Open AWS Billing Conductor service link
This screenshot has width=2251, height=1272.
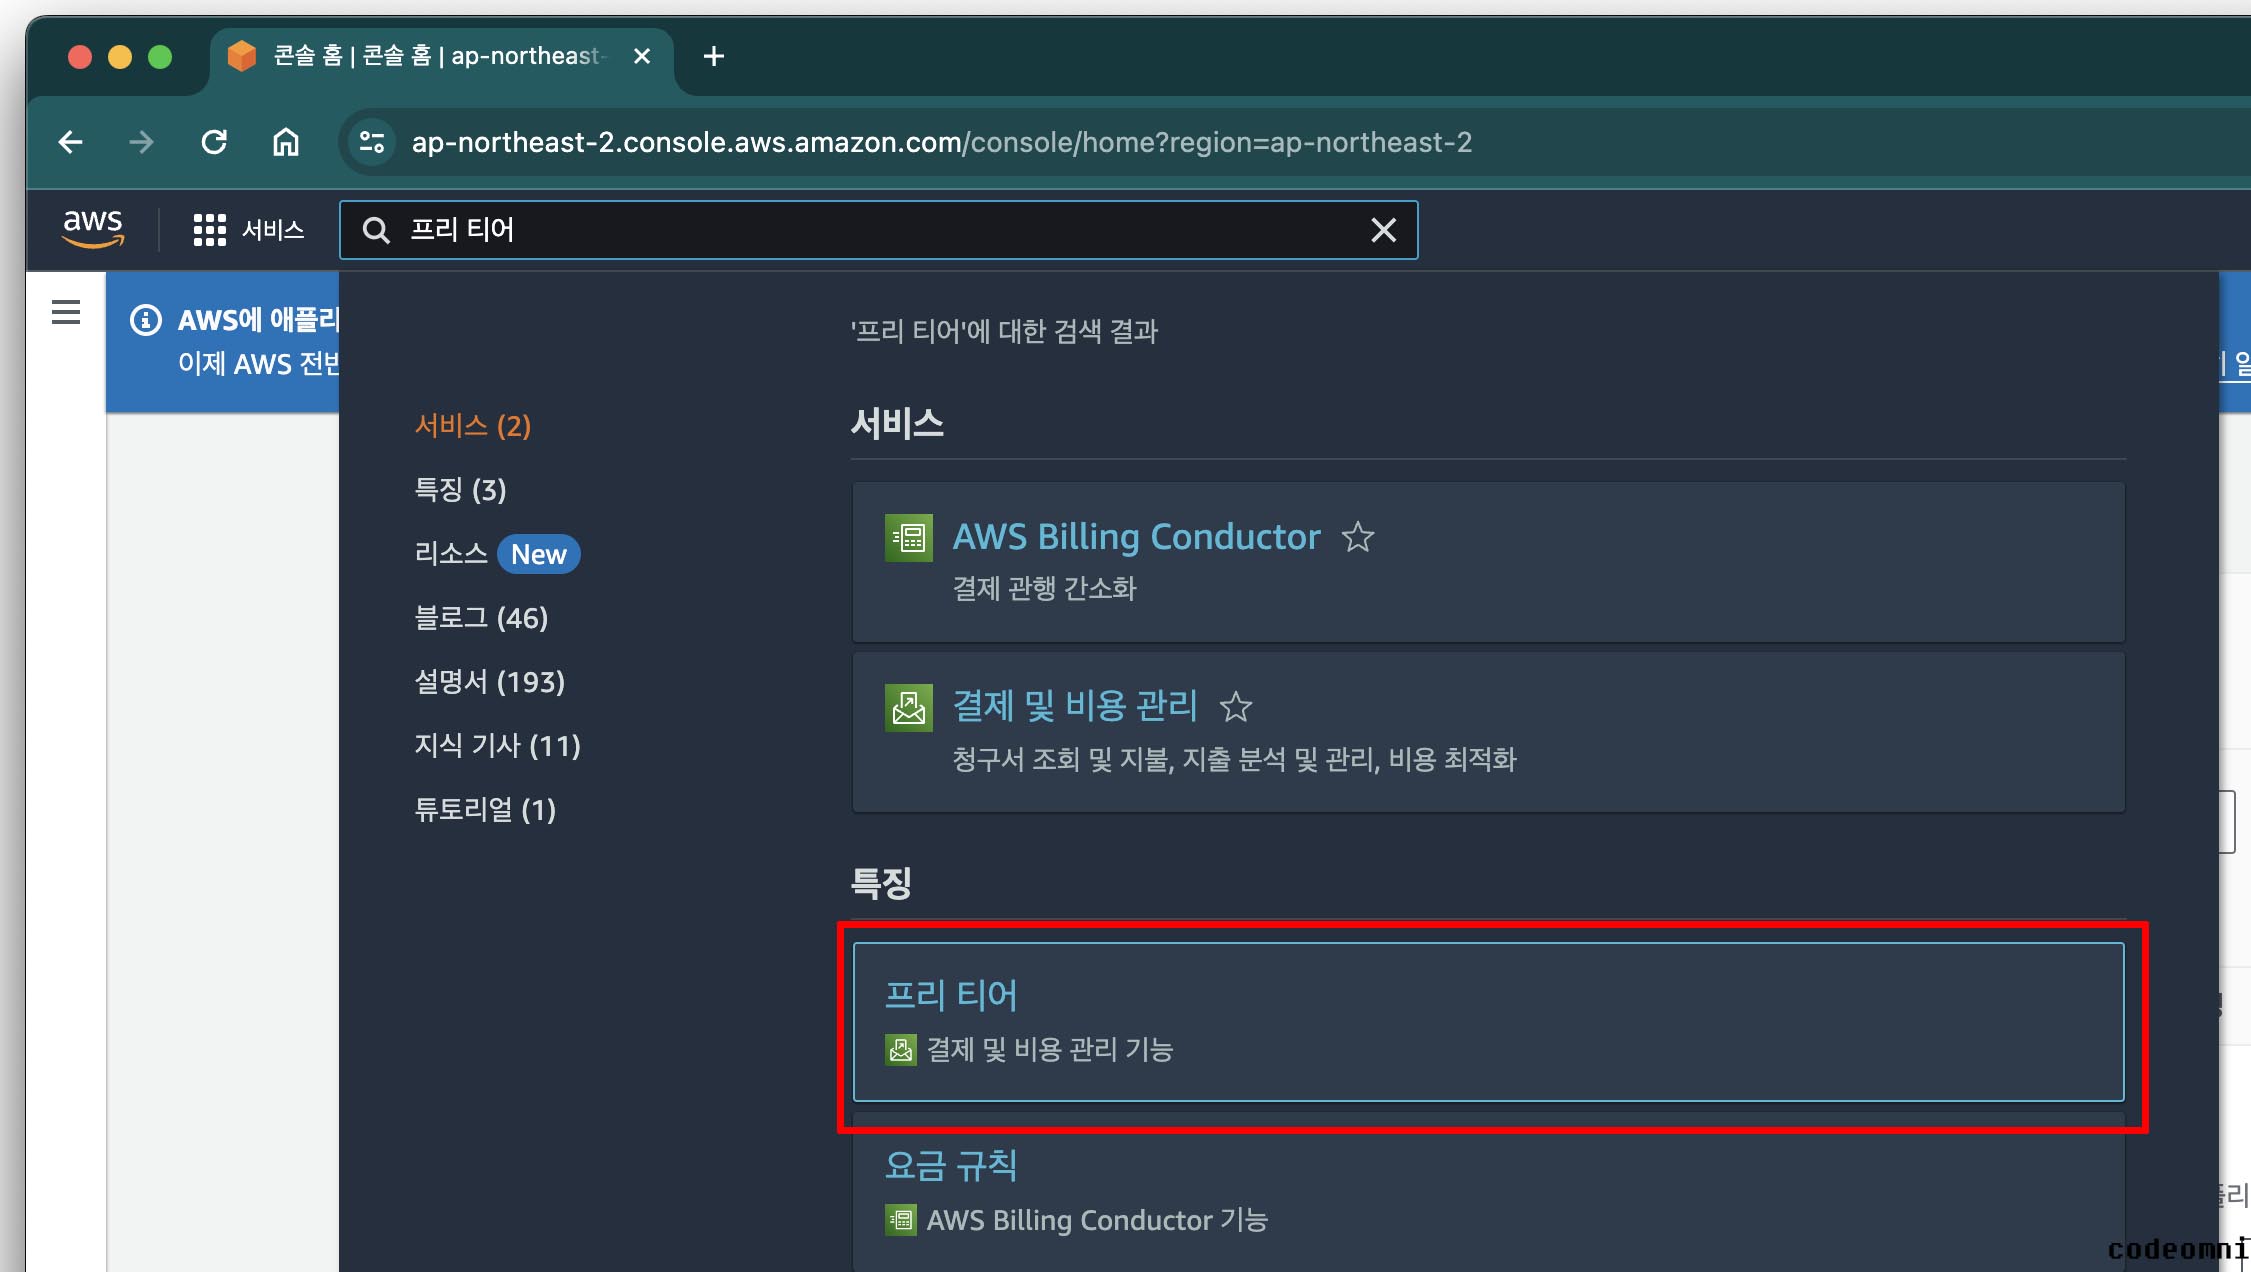point(1136,537)
